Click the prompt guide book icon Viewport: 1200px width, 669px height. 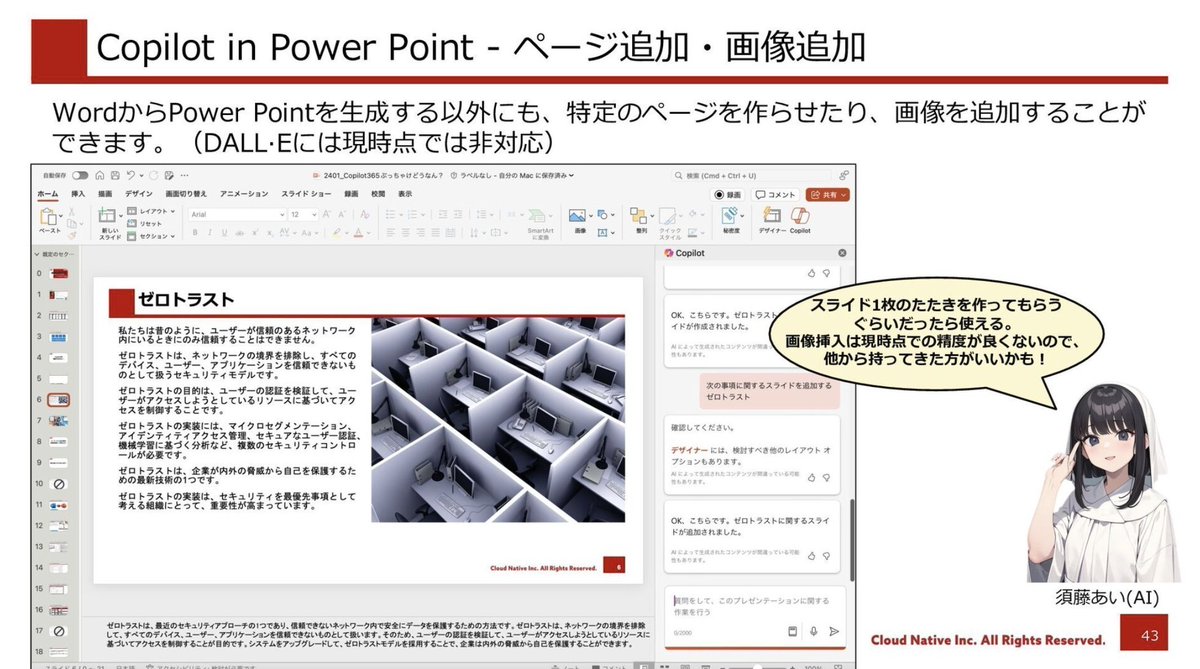[792, 631]
